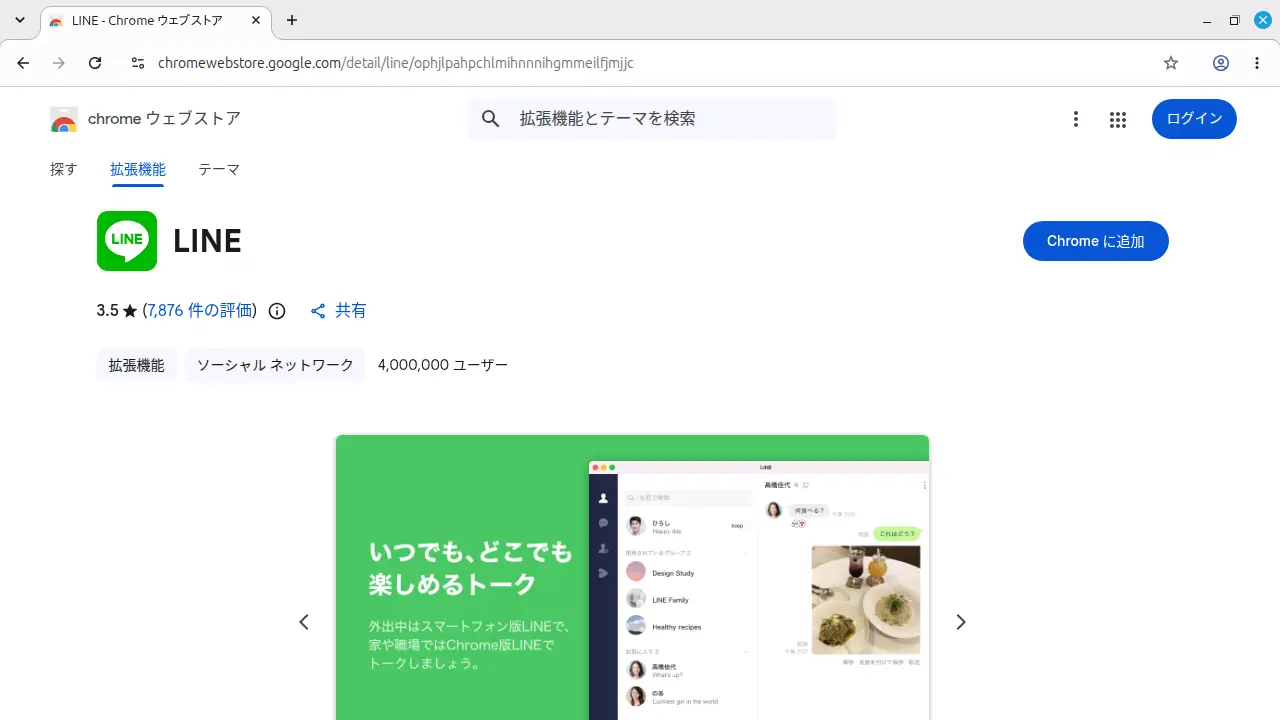Image resolution: width=1280 pixels, height=720 pixels.
Task: View site information icon in address bar
Action: point(138,63)
